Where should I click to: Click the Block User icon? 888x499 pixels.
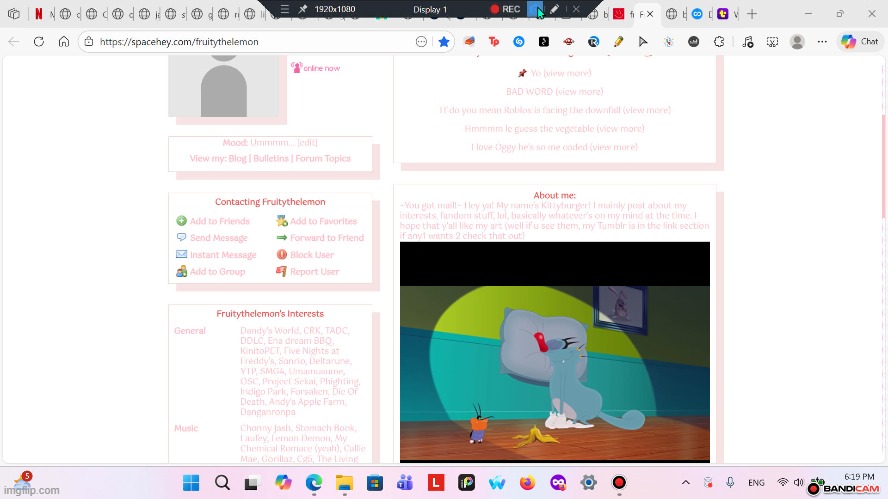tap(282, 255)
